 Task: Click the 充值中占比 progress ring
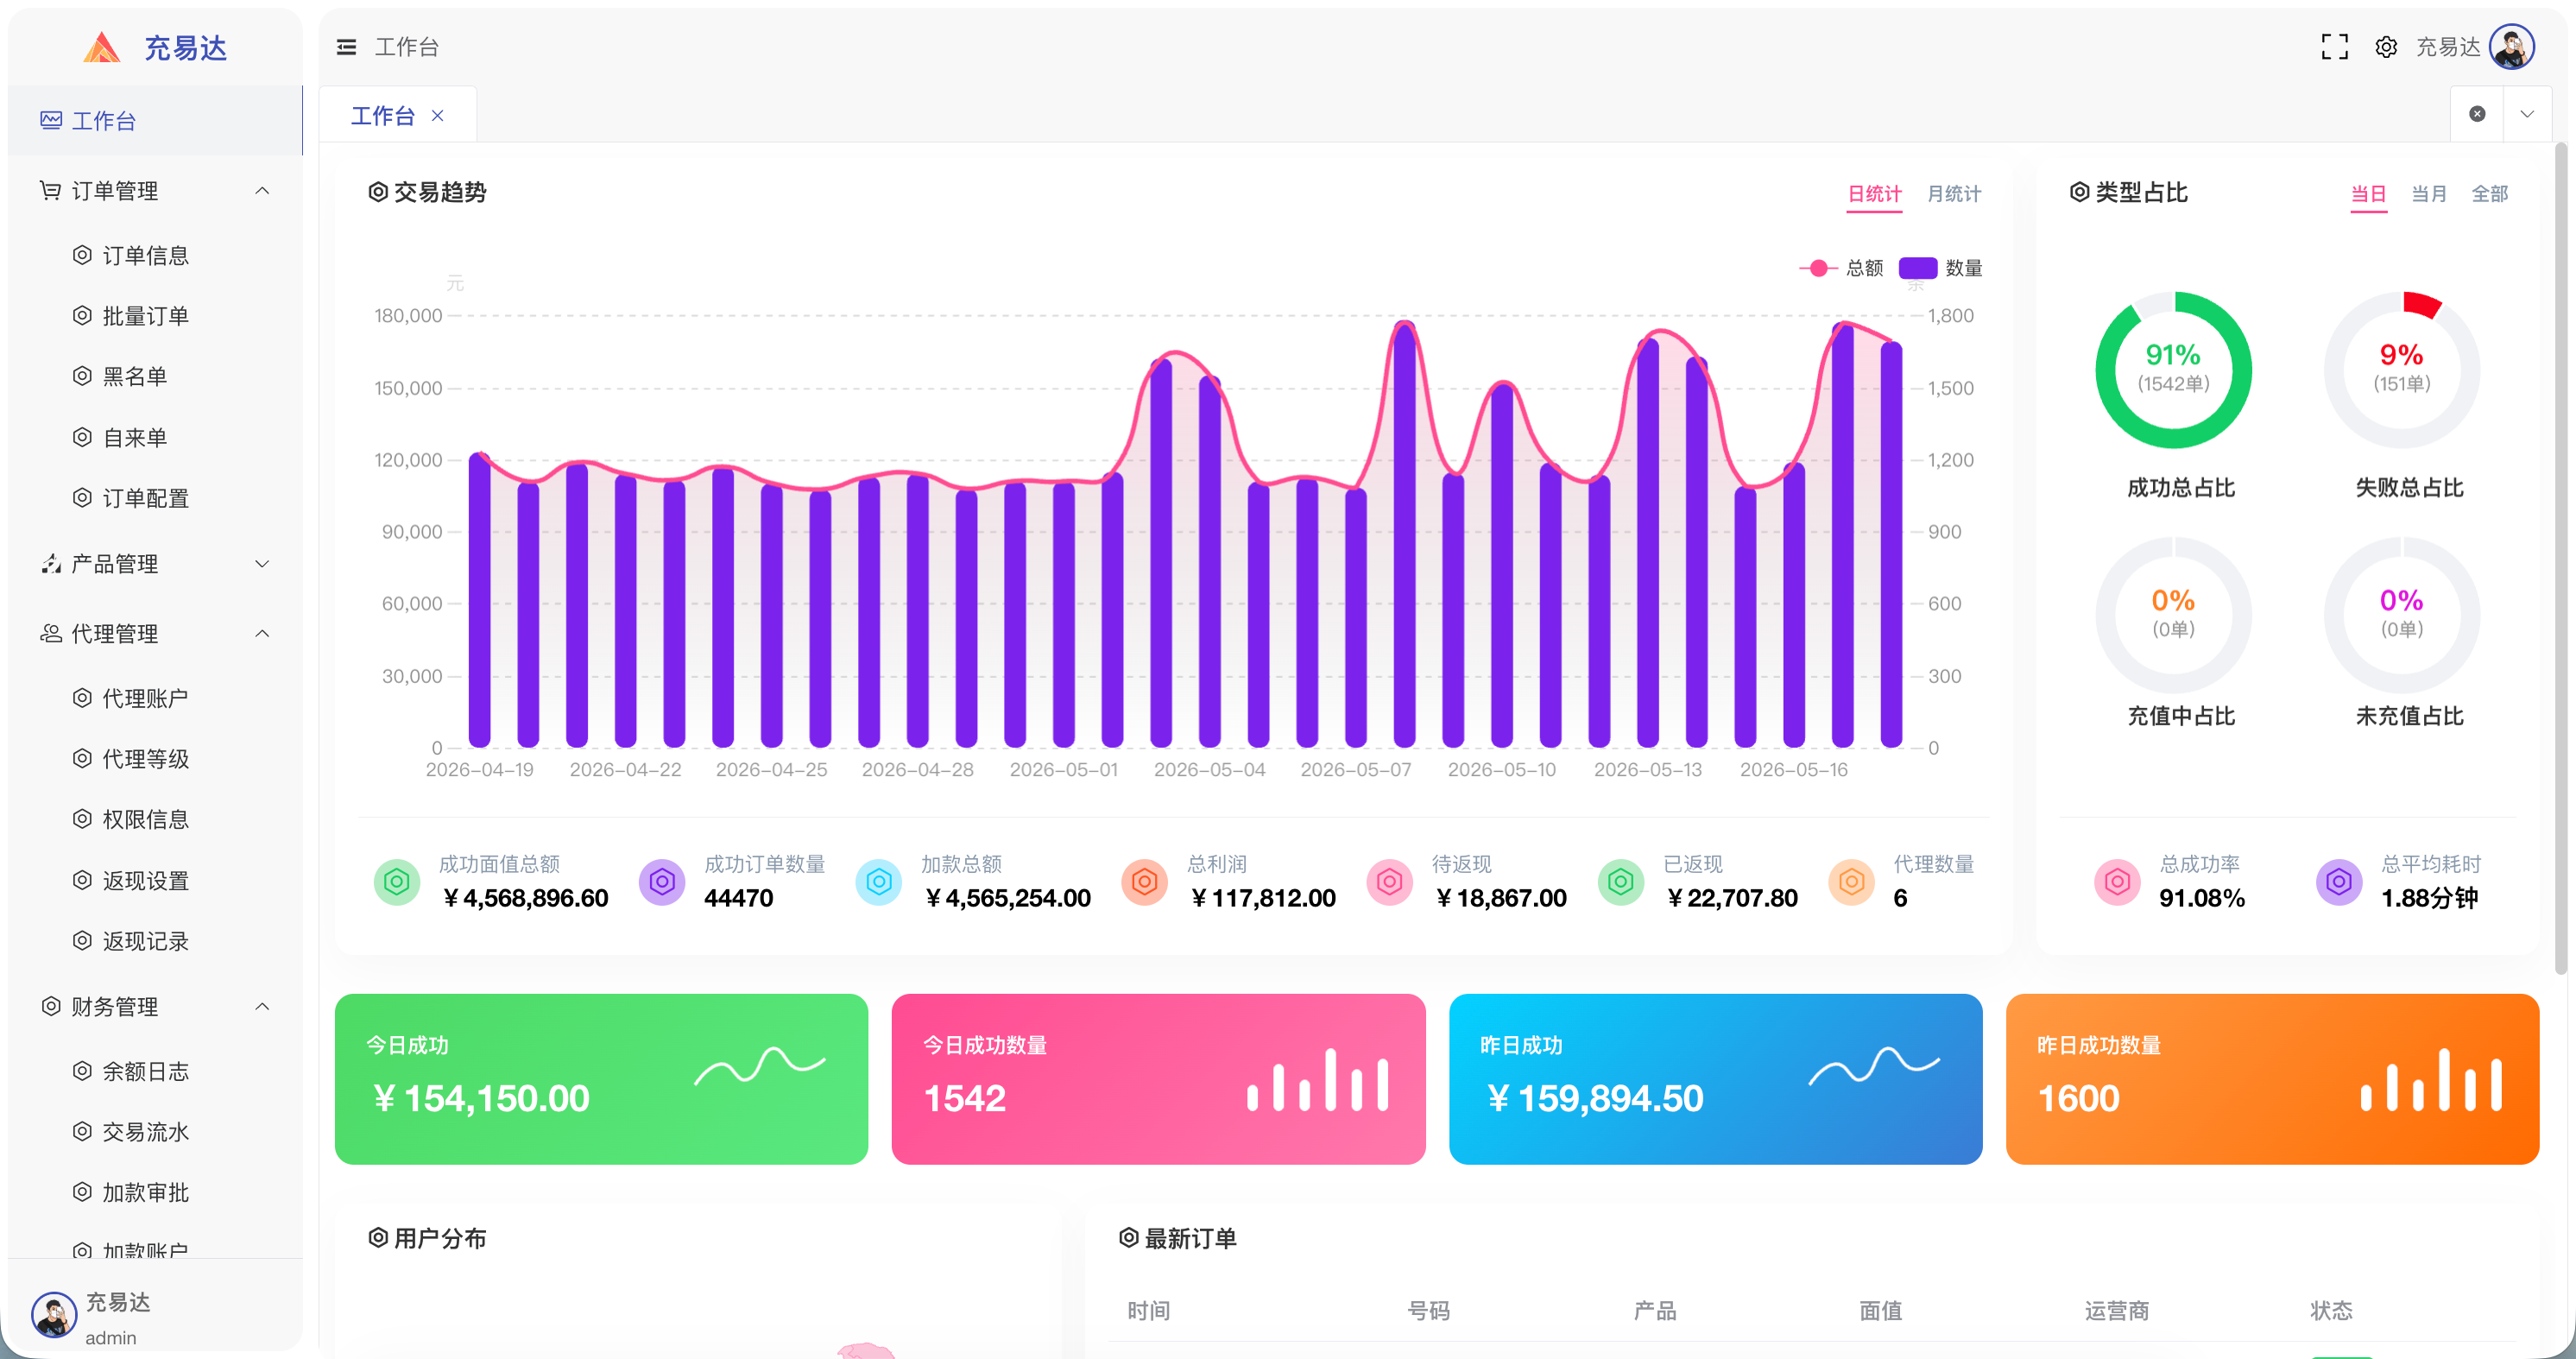coord(2173,615)
